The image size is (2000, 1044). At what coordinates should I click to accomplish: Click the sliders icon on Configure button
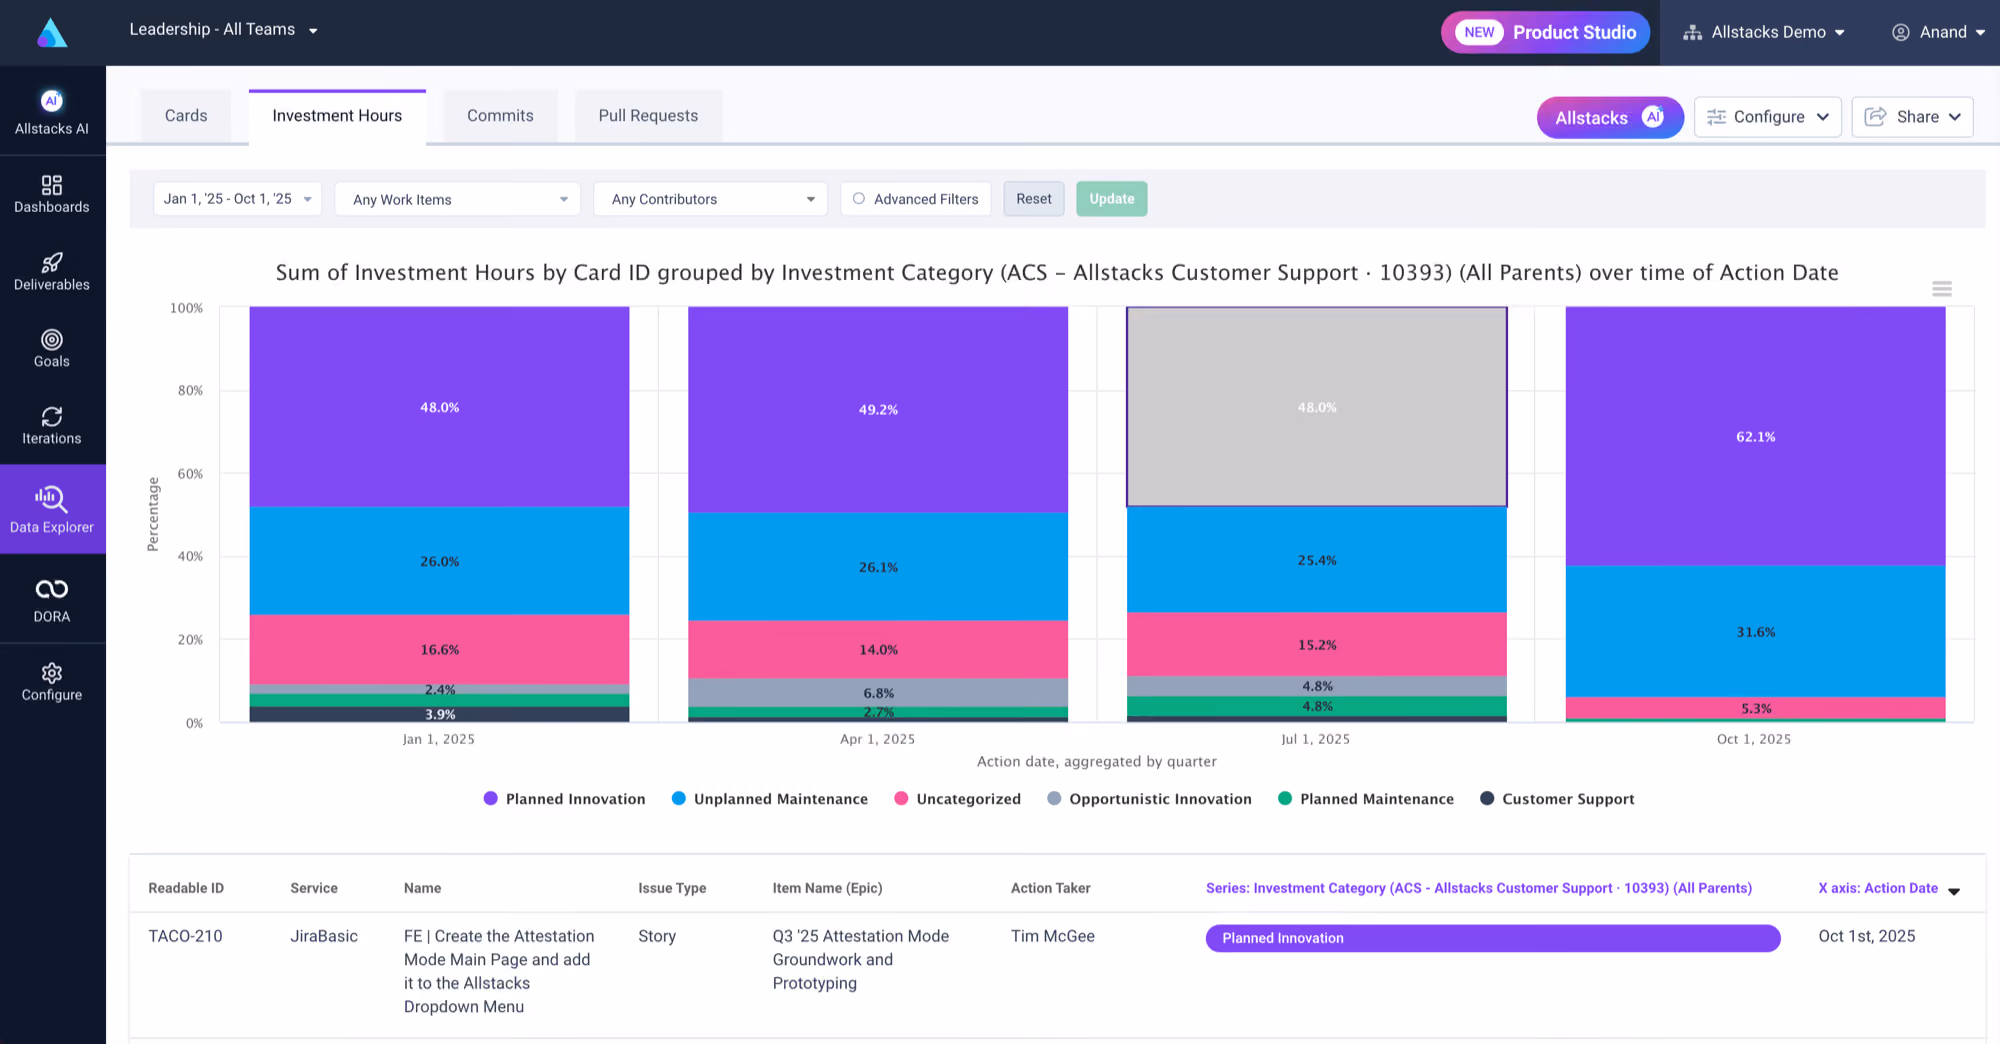click(1716, 117)
